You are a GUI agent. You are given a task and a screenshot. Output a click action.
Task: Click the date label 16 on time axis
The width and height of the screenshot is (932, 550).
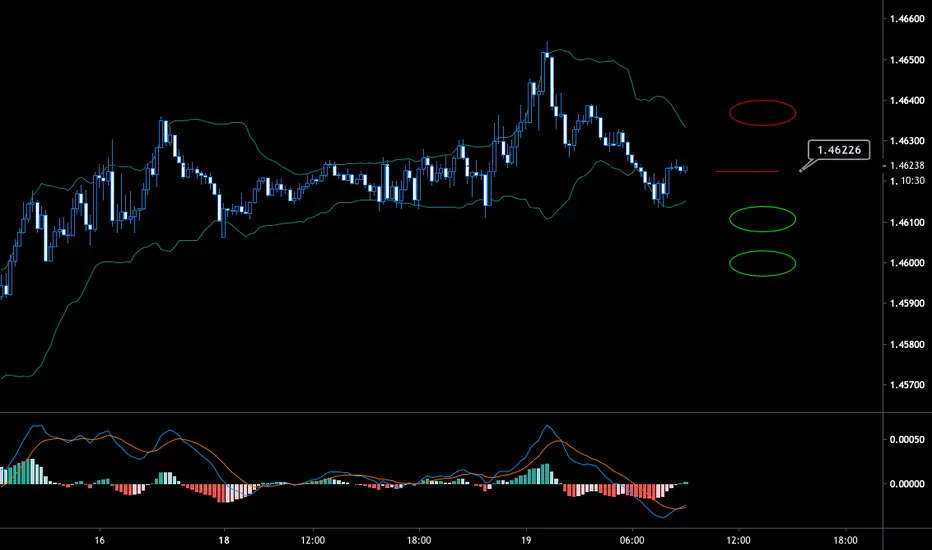pyautogui.click(x=99, y=540)
